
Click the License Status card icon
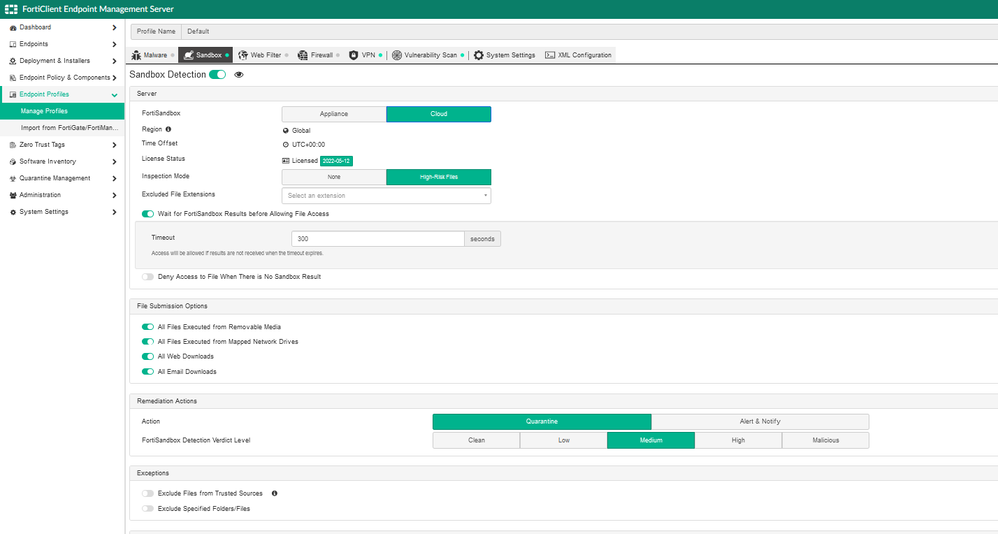tap(286, 161)
